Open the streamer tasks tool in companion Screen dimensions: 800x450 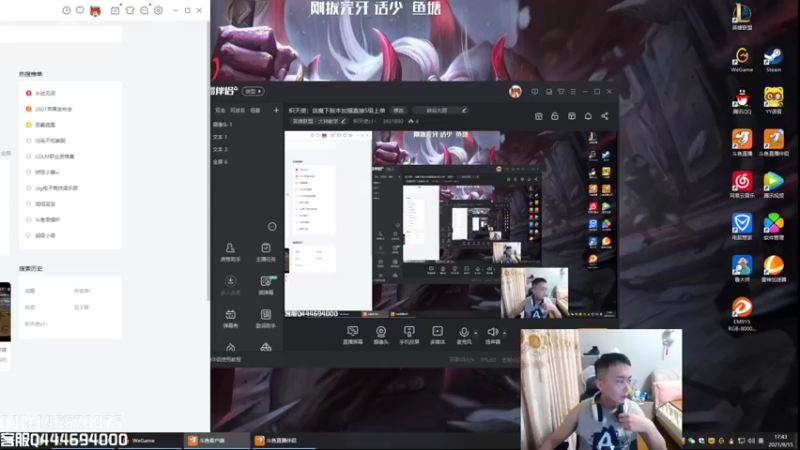pos(266,252)
